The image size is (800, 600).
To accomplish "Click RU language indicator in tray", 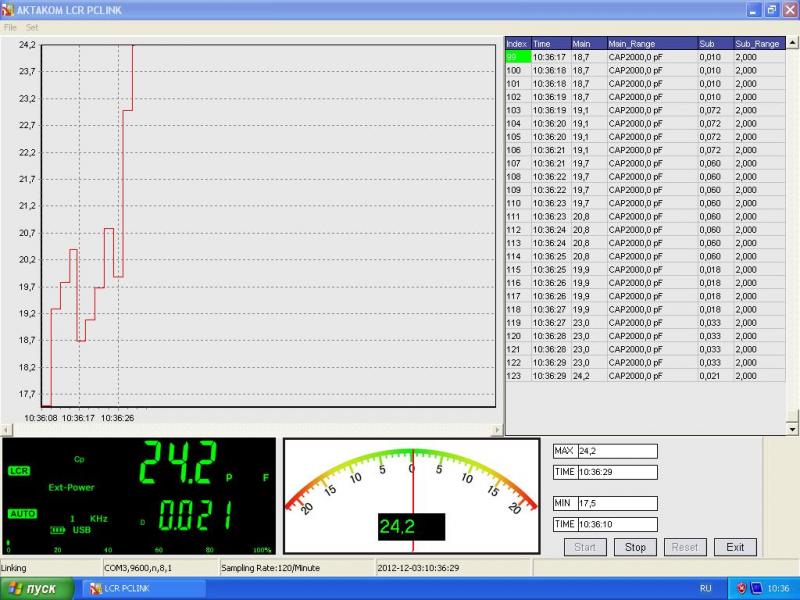I will point(706,588).
